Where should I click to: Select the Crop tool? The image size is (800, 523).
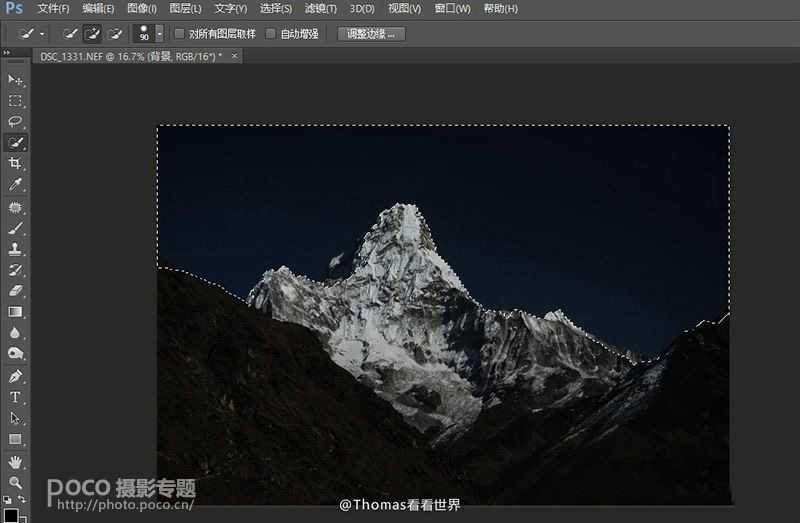point(15,163)
